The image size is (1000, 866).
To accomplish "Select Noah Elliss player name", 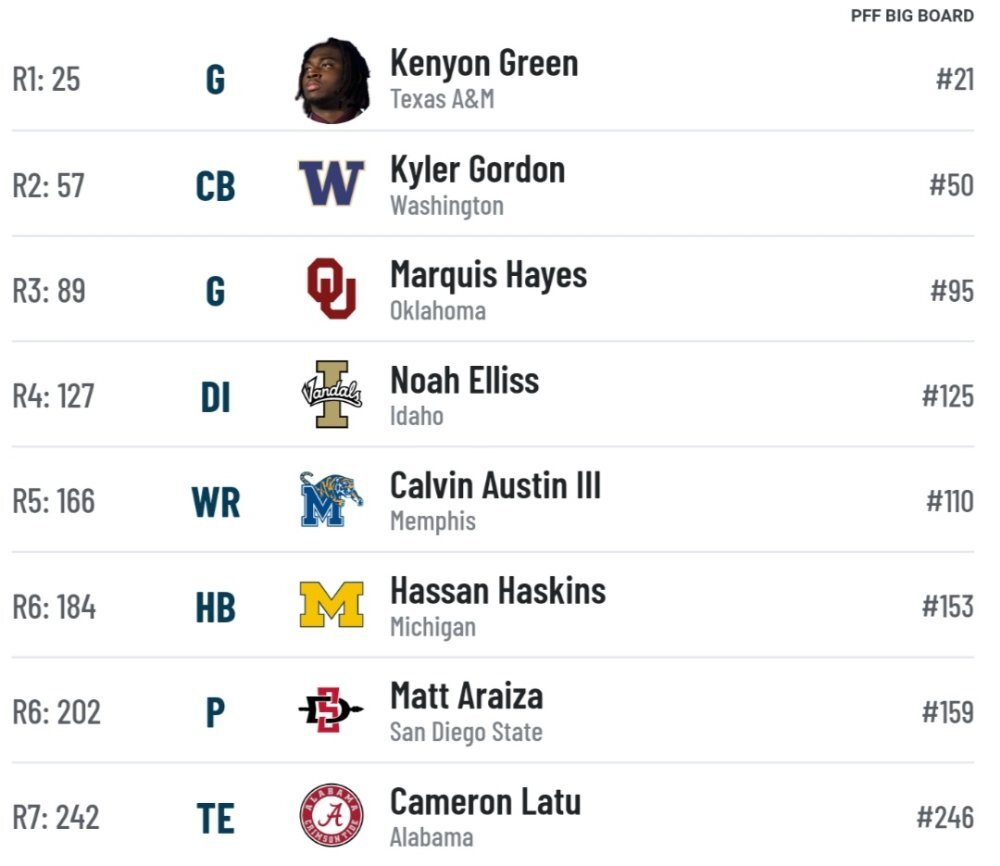I will click(464, 381).
